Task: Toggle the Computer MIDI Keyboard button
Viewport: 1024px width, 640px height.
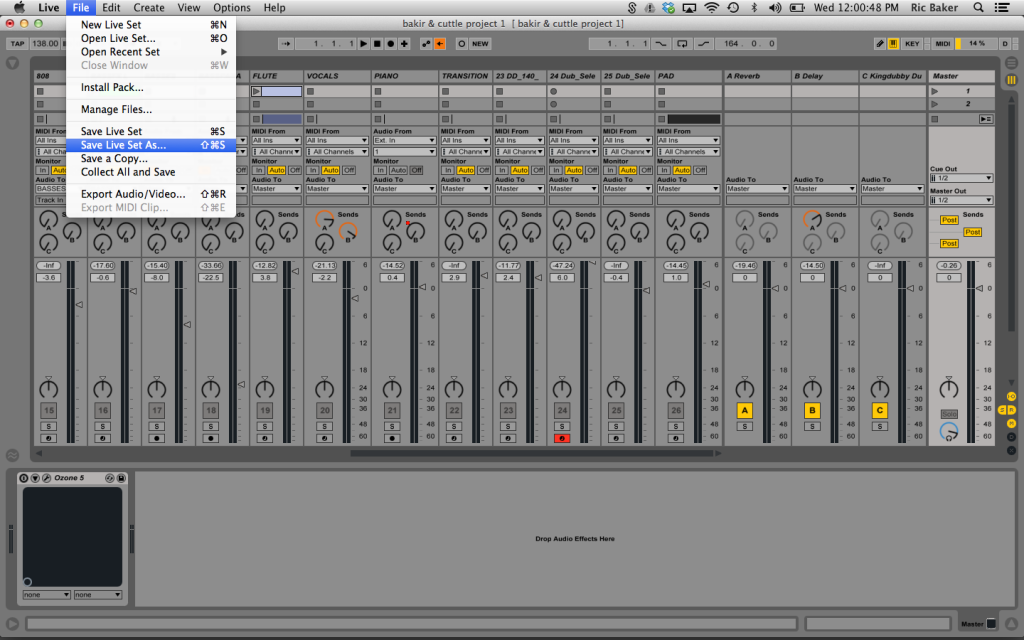Action: click(x=893, y=44)
